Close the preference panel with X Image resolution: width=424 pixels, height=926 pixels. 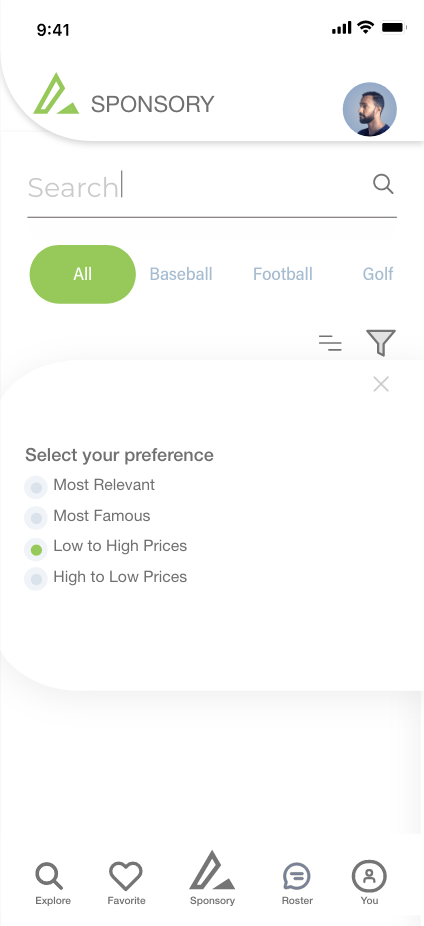[x=381, y=384]
